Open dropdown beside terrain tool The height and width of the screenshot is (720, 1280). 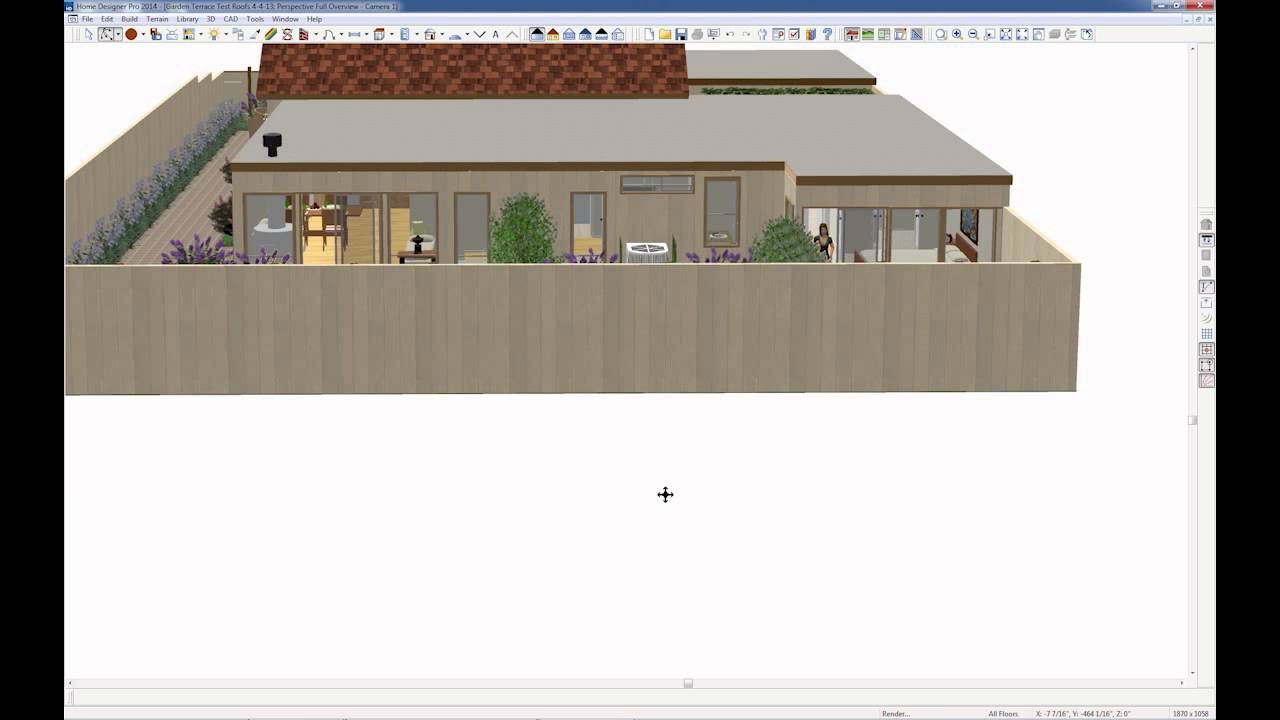[467, 34]
